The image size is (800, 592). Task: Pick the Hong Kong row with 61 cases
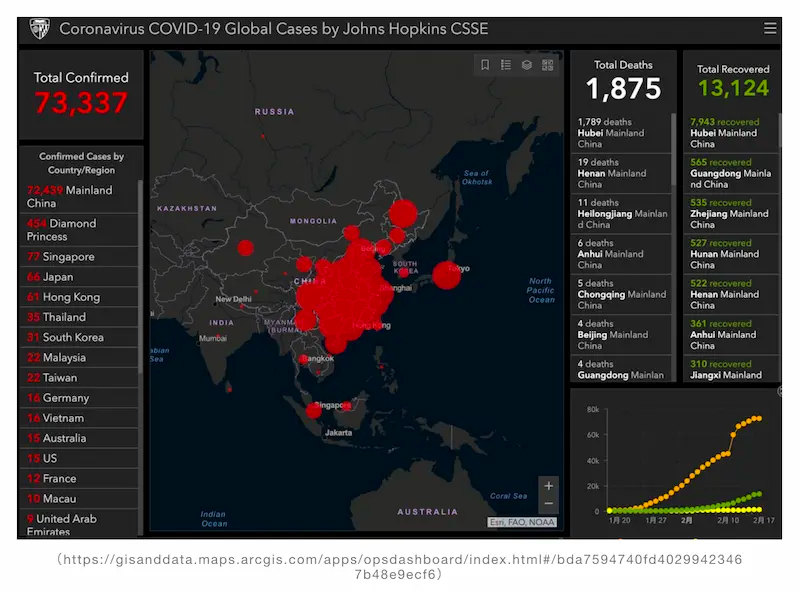coord(79,297)
